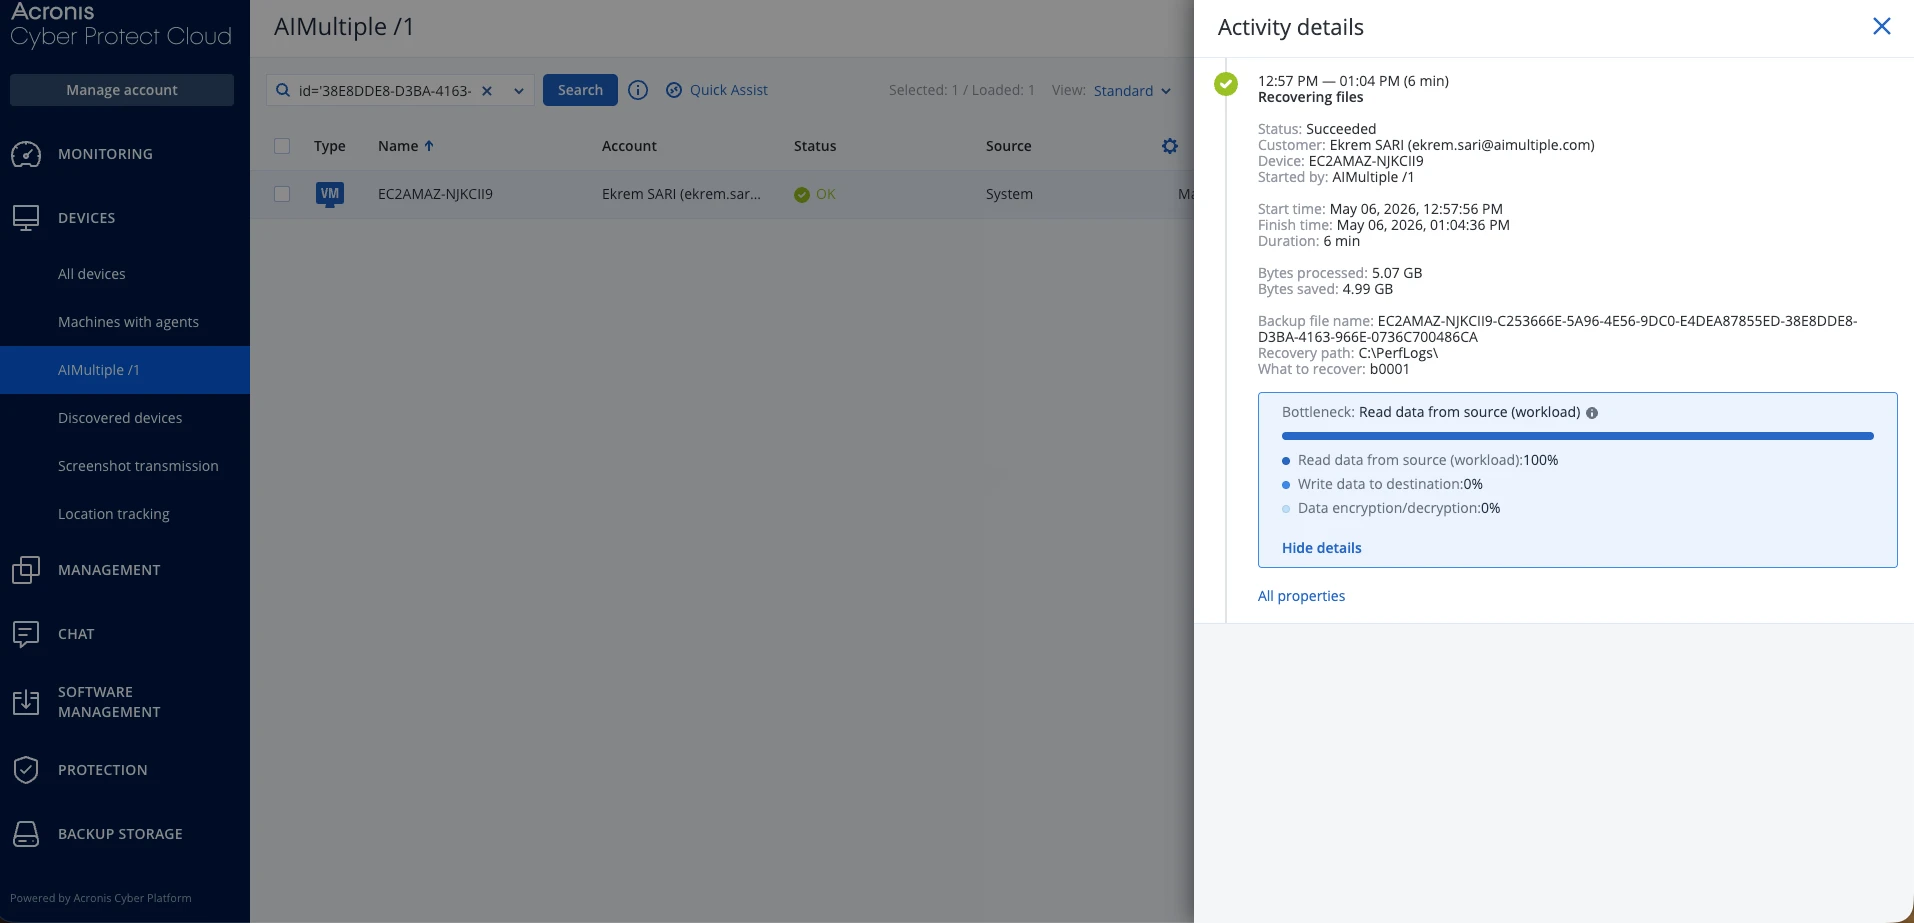This screenshot has width=1914, height=923.
Task: Click the Account column header
Action: click(629, 146)
